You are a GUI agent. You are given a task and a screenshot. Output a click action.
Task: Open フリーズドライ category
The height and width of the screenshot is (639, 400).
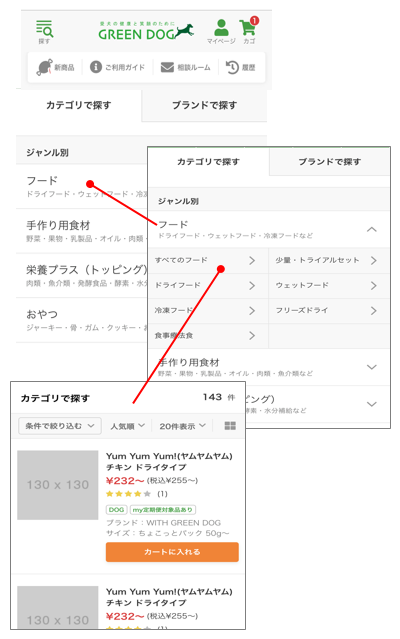tap(329, 311)
